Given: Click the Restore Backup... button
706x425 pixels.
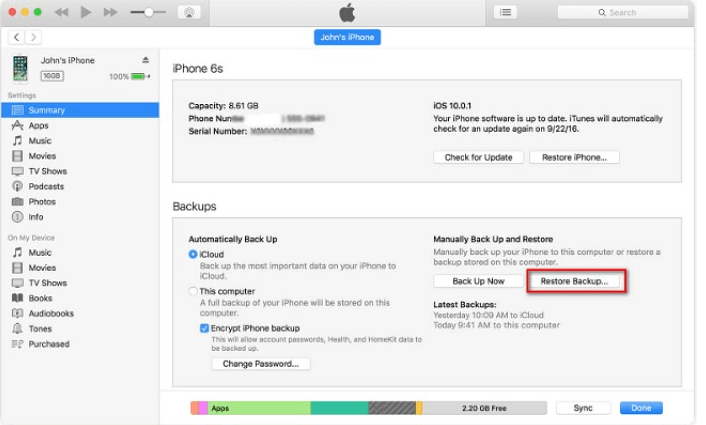Looking at the screenshot, I should 574,281.
